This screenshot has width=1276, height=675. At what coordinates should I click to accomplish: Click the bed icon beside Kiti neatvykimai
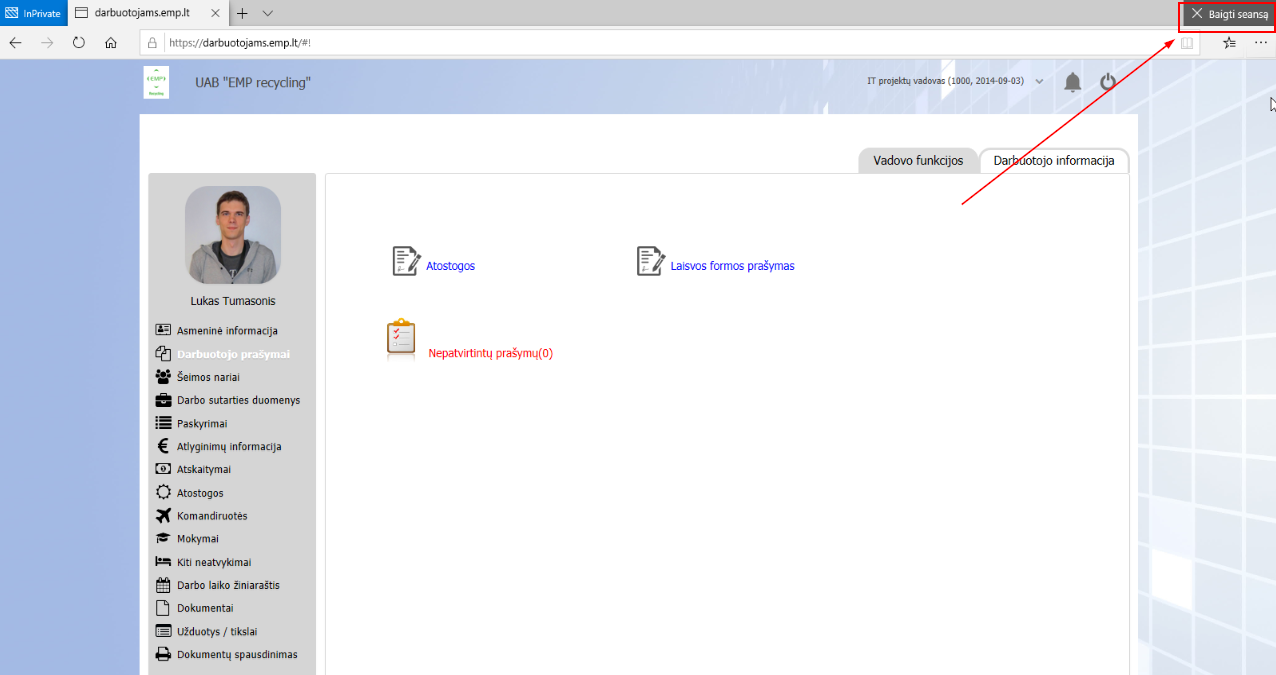coord(163,561)
